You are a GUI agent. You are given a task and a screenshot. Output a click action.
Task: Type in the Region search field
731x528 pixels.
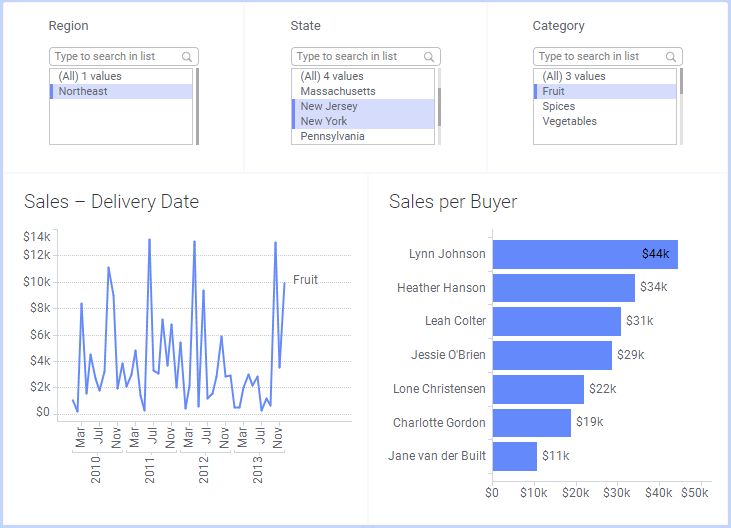(115, 57)
